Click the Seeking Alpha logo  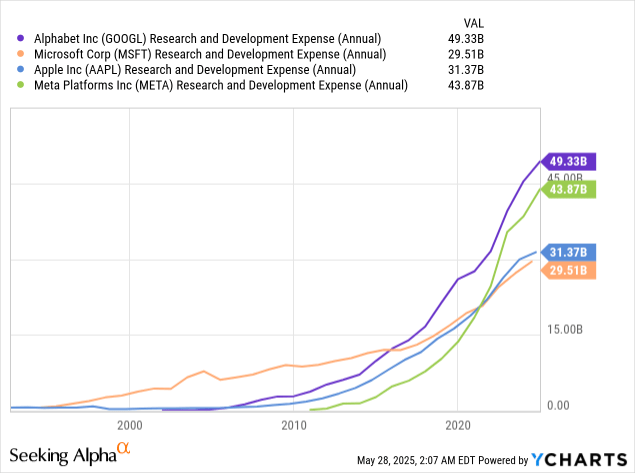70,454
